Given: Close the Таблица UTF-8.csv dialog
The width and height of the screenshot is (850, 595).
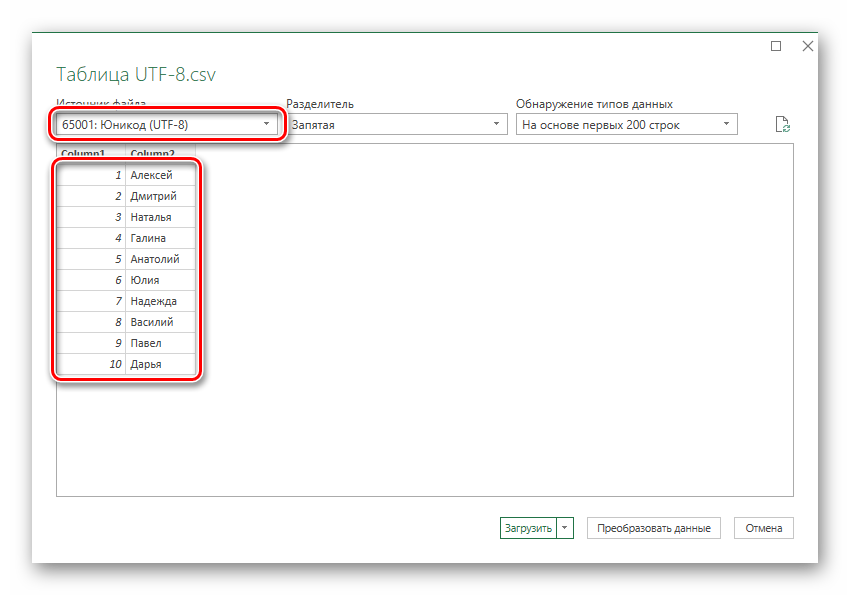Looking at the screenshot, I should pos(807,46).
